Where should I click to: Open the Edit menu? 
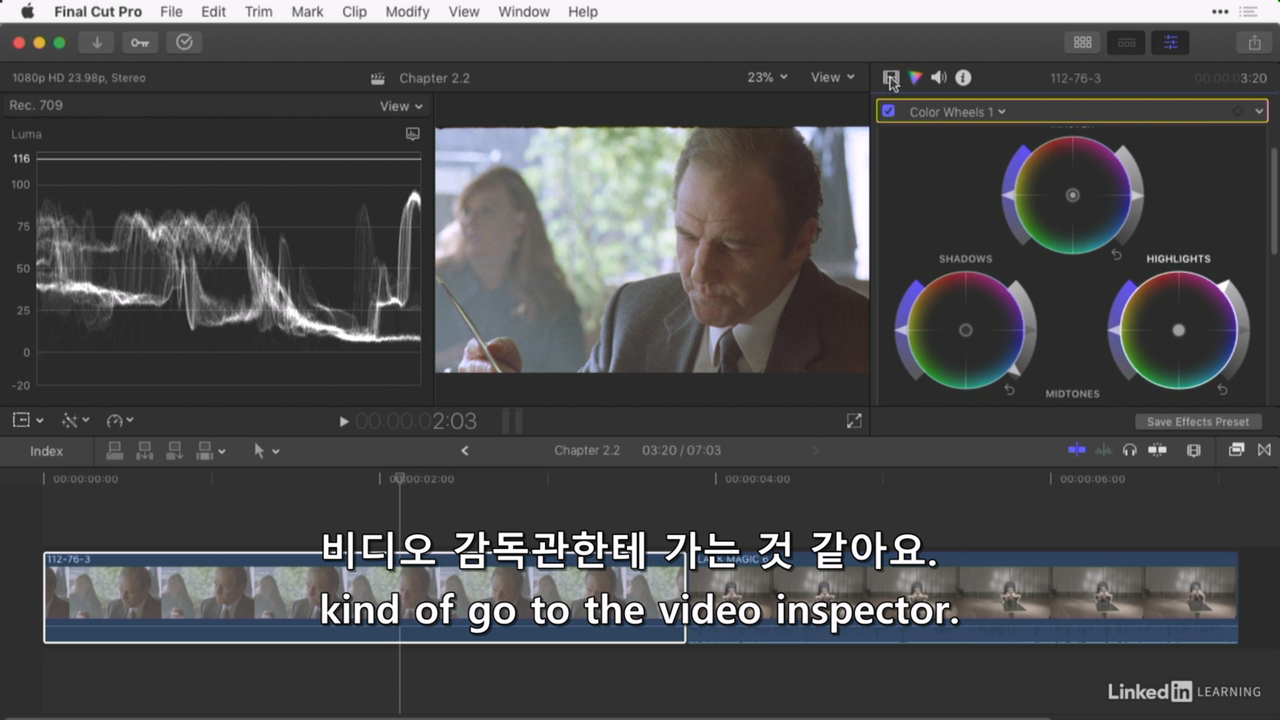click(x=213, y=12)
